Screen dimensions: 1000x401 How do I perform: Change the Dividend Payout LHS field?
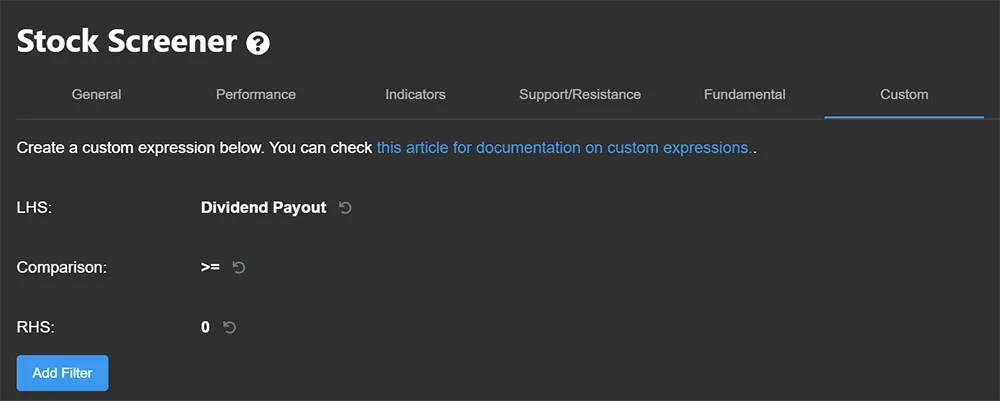pyautogui.click(x=263, y=208)
